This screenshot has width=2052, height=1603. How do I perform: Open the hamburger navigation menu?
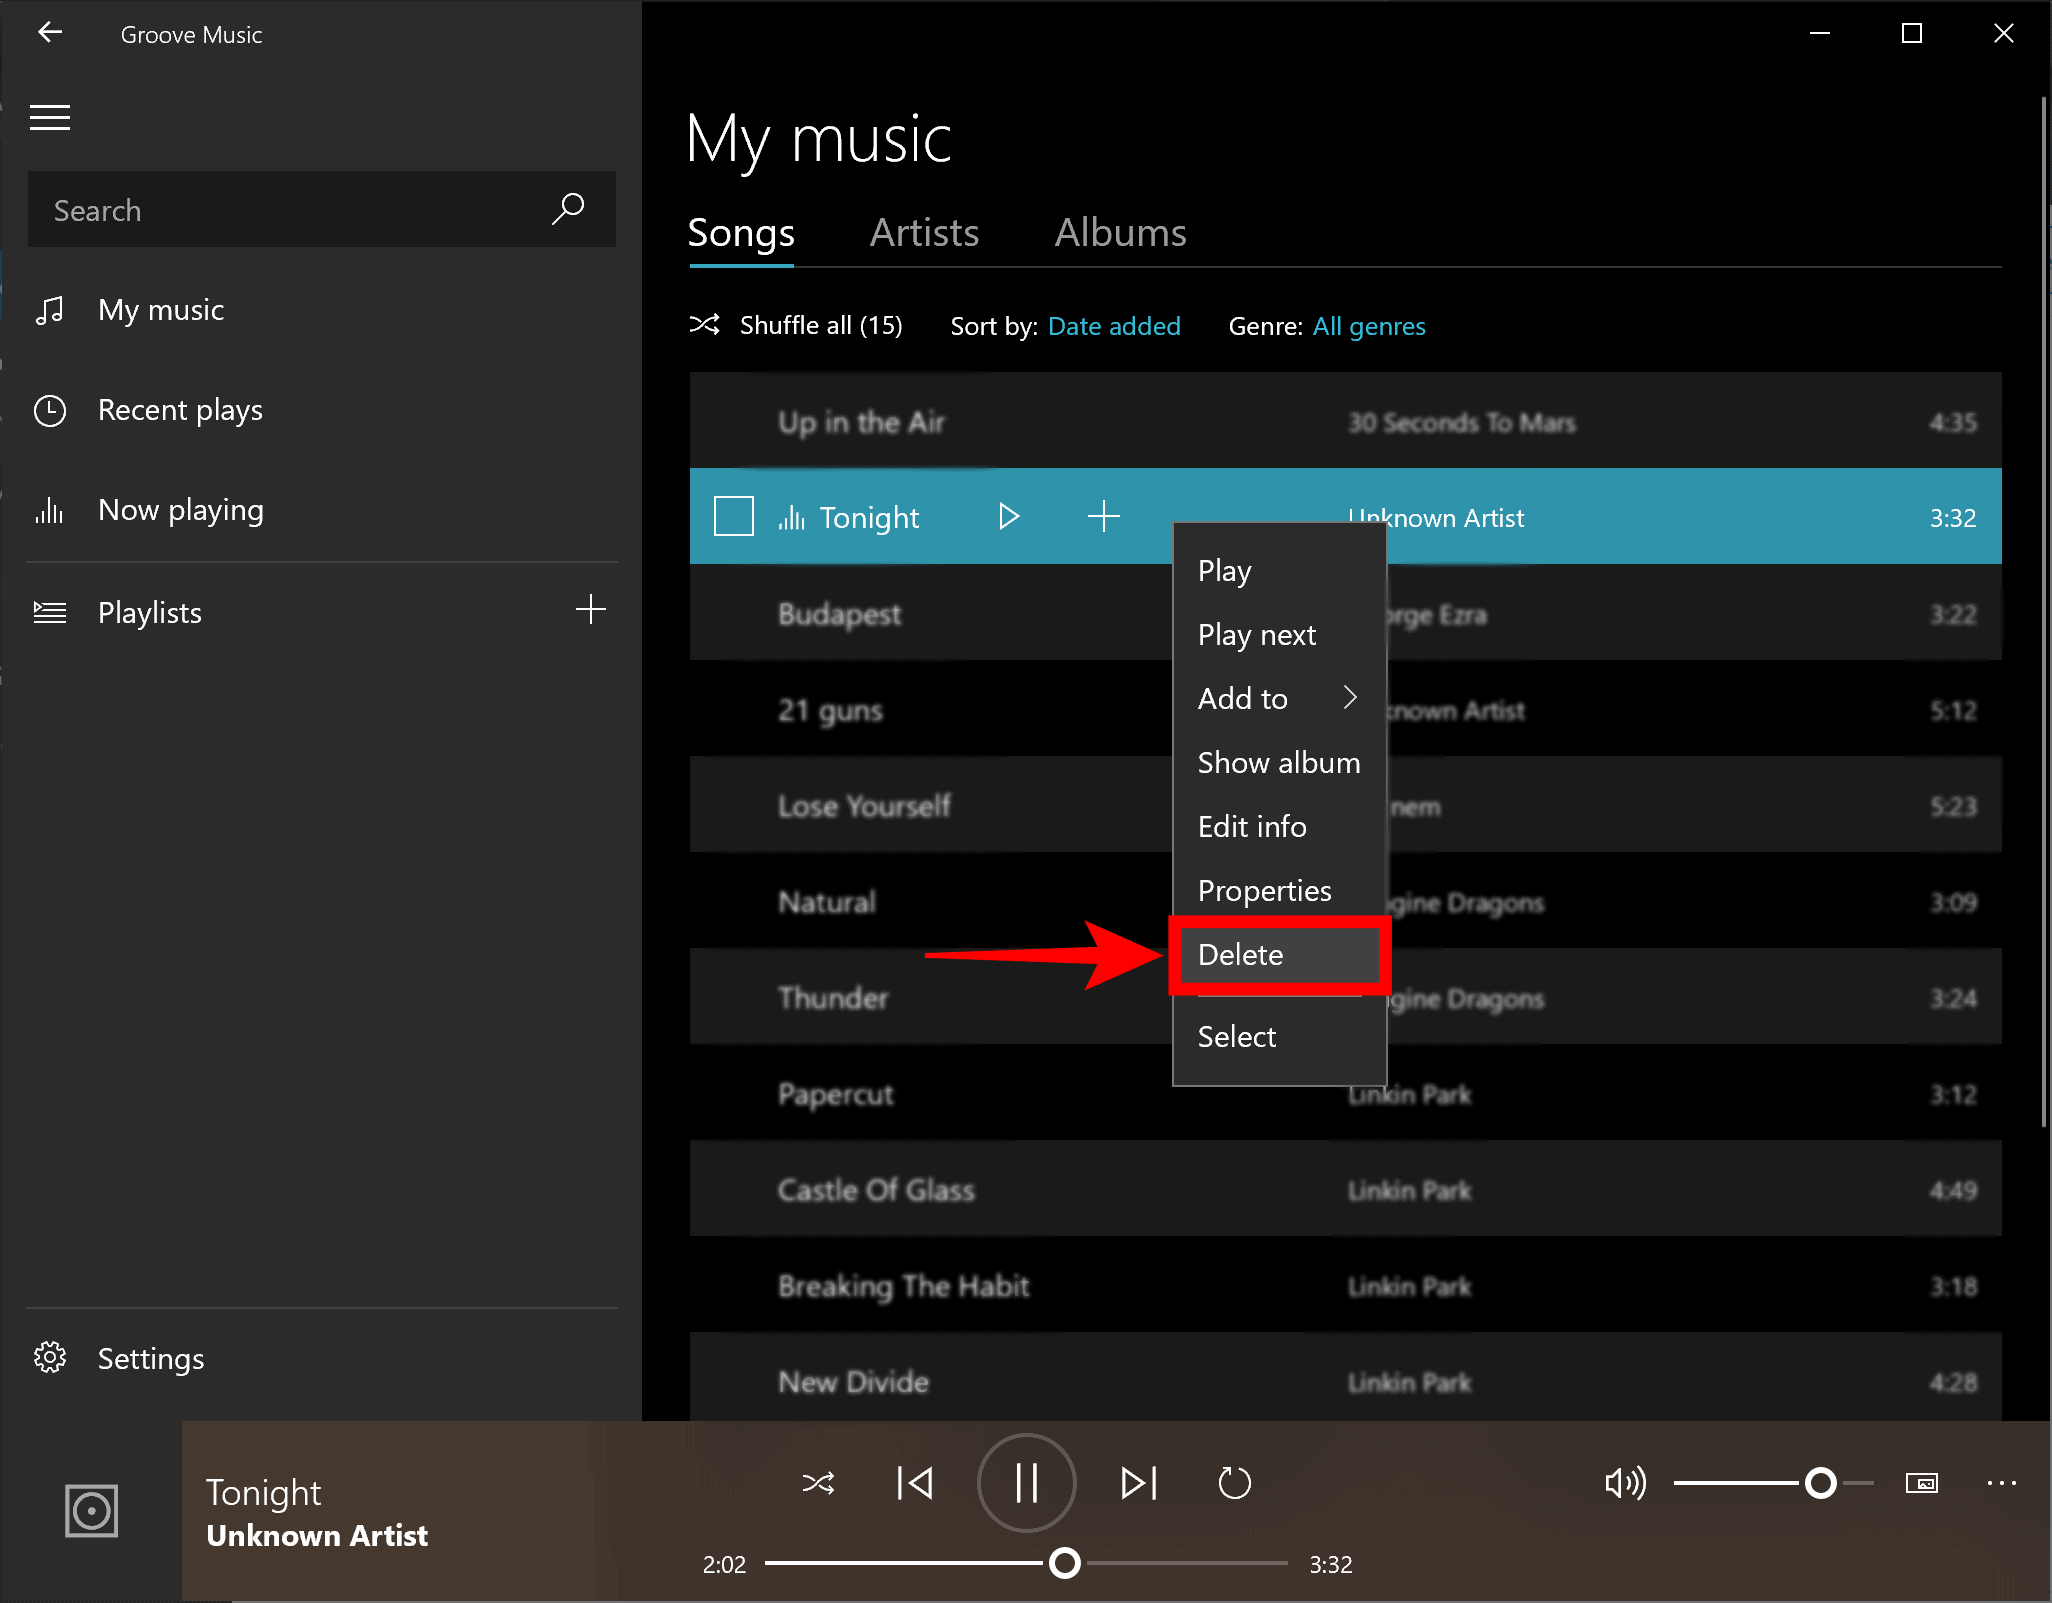pyautogui.click(x=50, y=117)
